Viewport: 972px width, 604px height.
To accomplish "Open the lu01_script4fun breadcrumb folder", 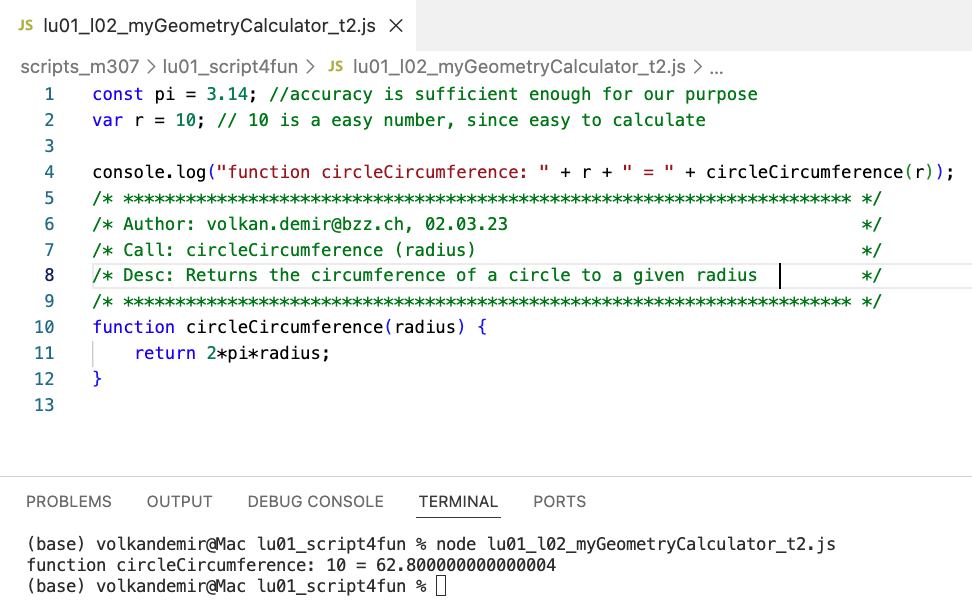I will 230,67.
